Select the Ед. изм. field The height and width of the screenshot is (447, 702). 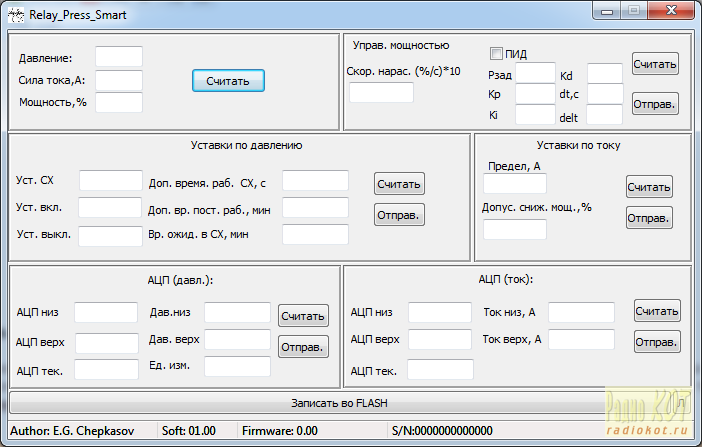(x=236, y=366)
